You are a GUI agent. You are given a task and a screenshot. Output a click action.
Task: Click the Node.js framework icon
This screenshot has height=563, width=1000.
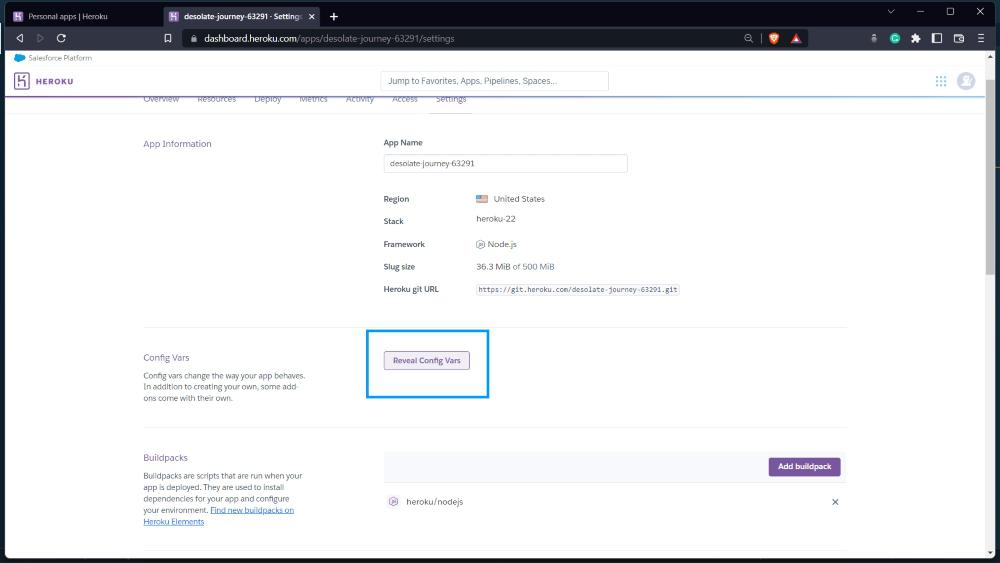pos(480,244)
